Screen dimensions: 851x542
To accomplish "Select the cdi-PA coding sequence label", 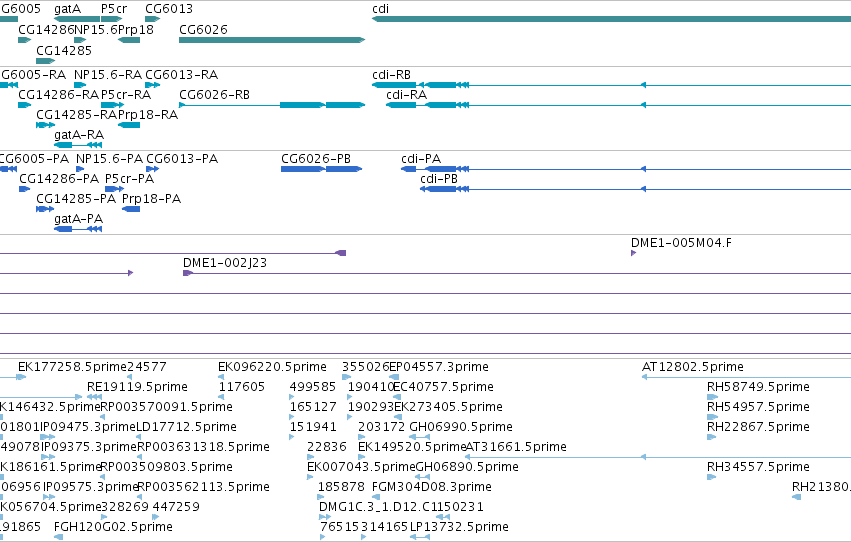I will tap(421, 158).
